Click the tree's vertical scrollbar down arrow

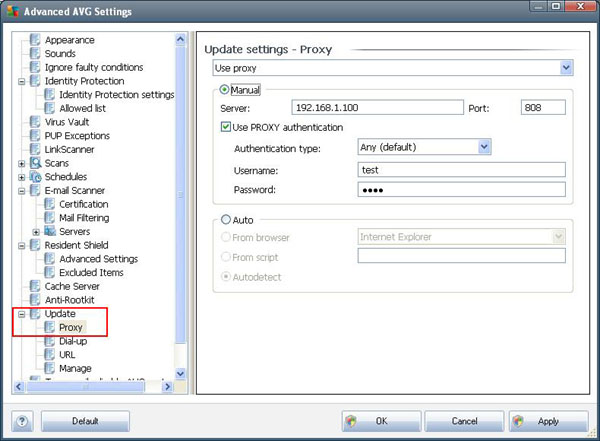coord(180,373)
